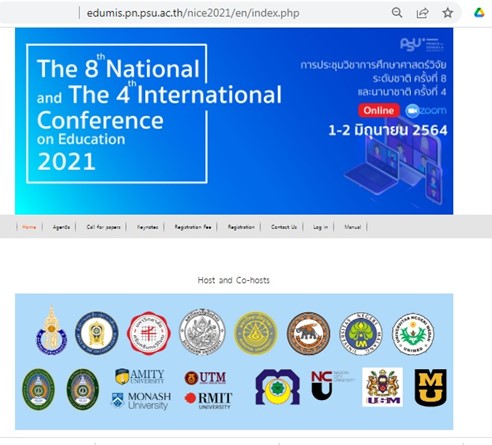Image resolution: width=492 pixels, height=445 pixels.
Task: Click the Amity University logo
Action: [140, 376]
